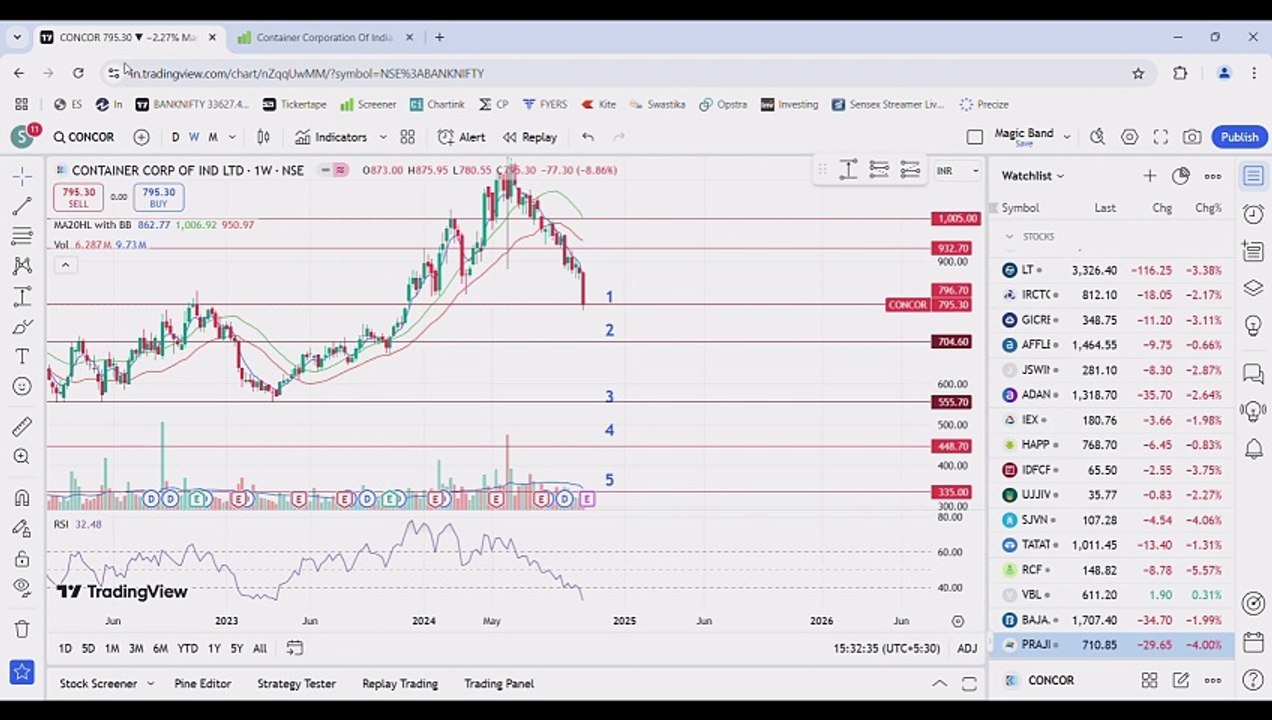Select the W weekly timeframe

[194, 137]
